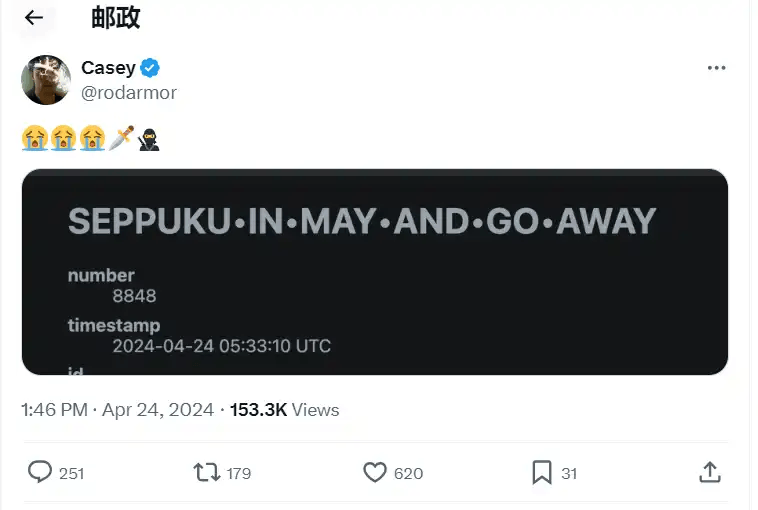Click the @rodarmor handle
Image resolution: width=758 pixels, height=510 pixels.
coord(128,92)
